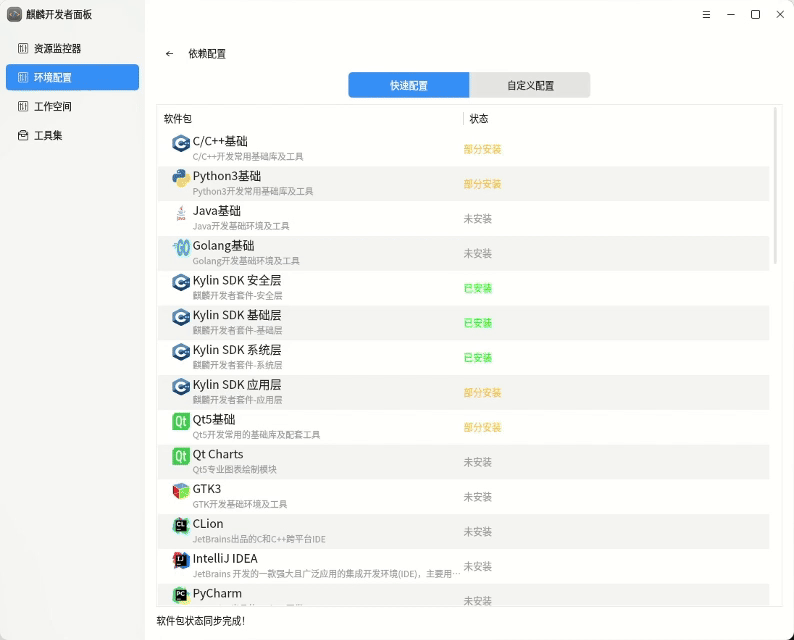Viewport: 794px width, 640px height.
Task: Click 部分安装 status for Kylin SDK 应用层
Action: coord(482,393)
